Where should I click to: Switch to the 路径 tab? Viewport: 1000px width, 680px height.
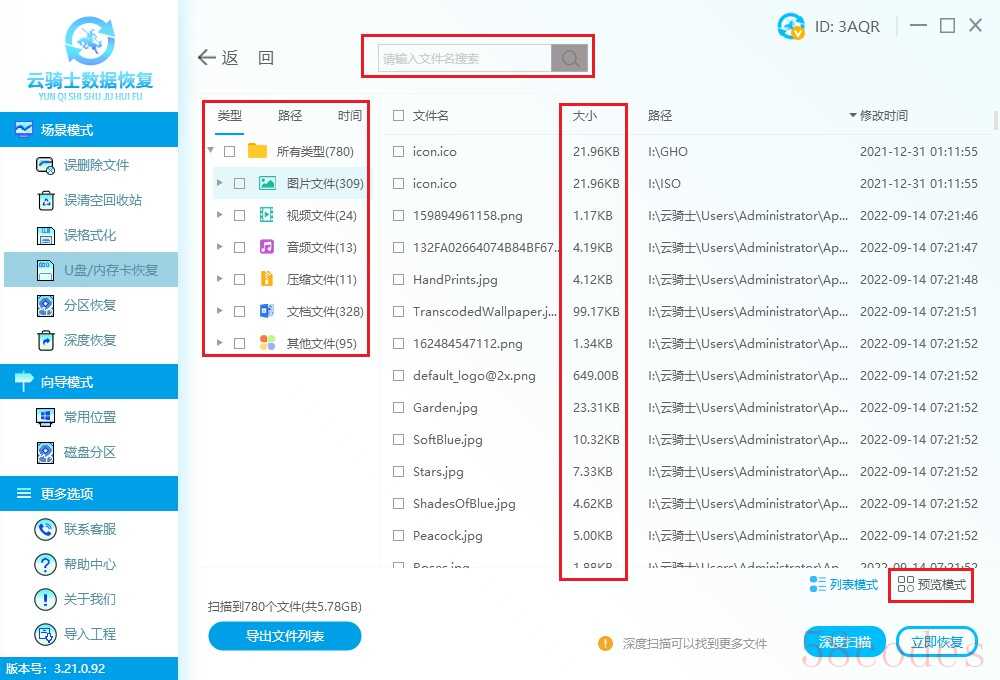click(x=290, y=116)
